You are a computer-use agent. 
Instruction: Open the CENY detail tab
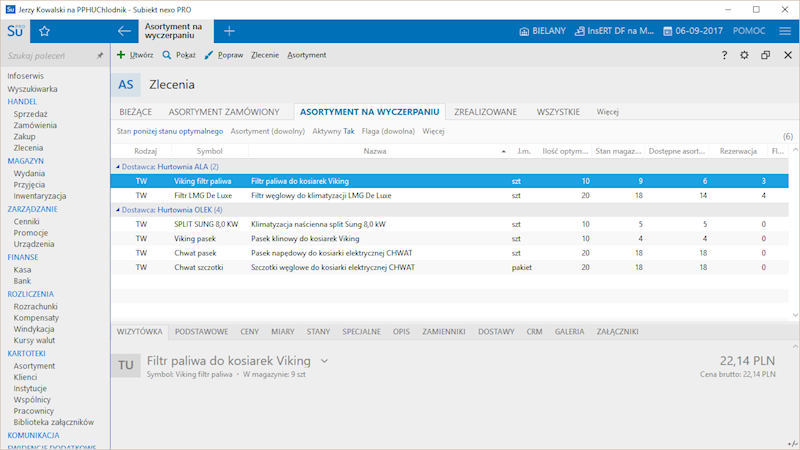[x=249, y=332]
